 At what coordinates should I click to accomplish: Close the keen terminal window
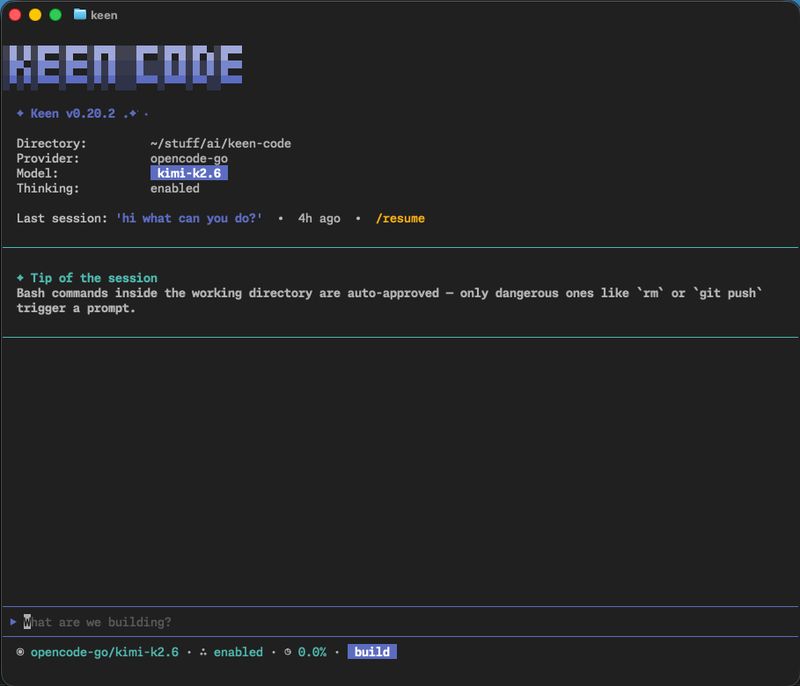coord(15,15)
